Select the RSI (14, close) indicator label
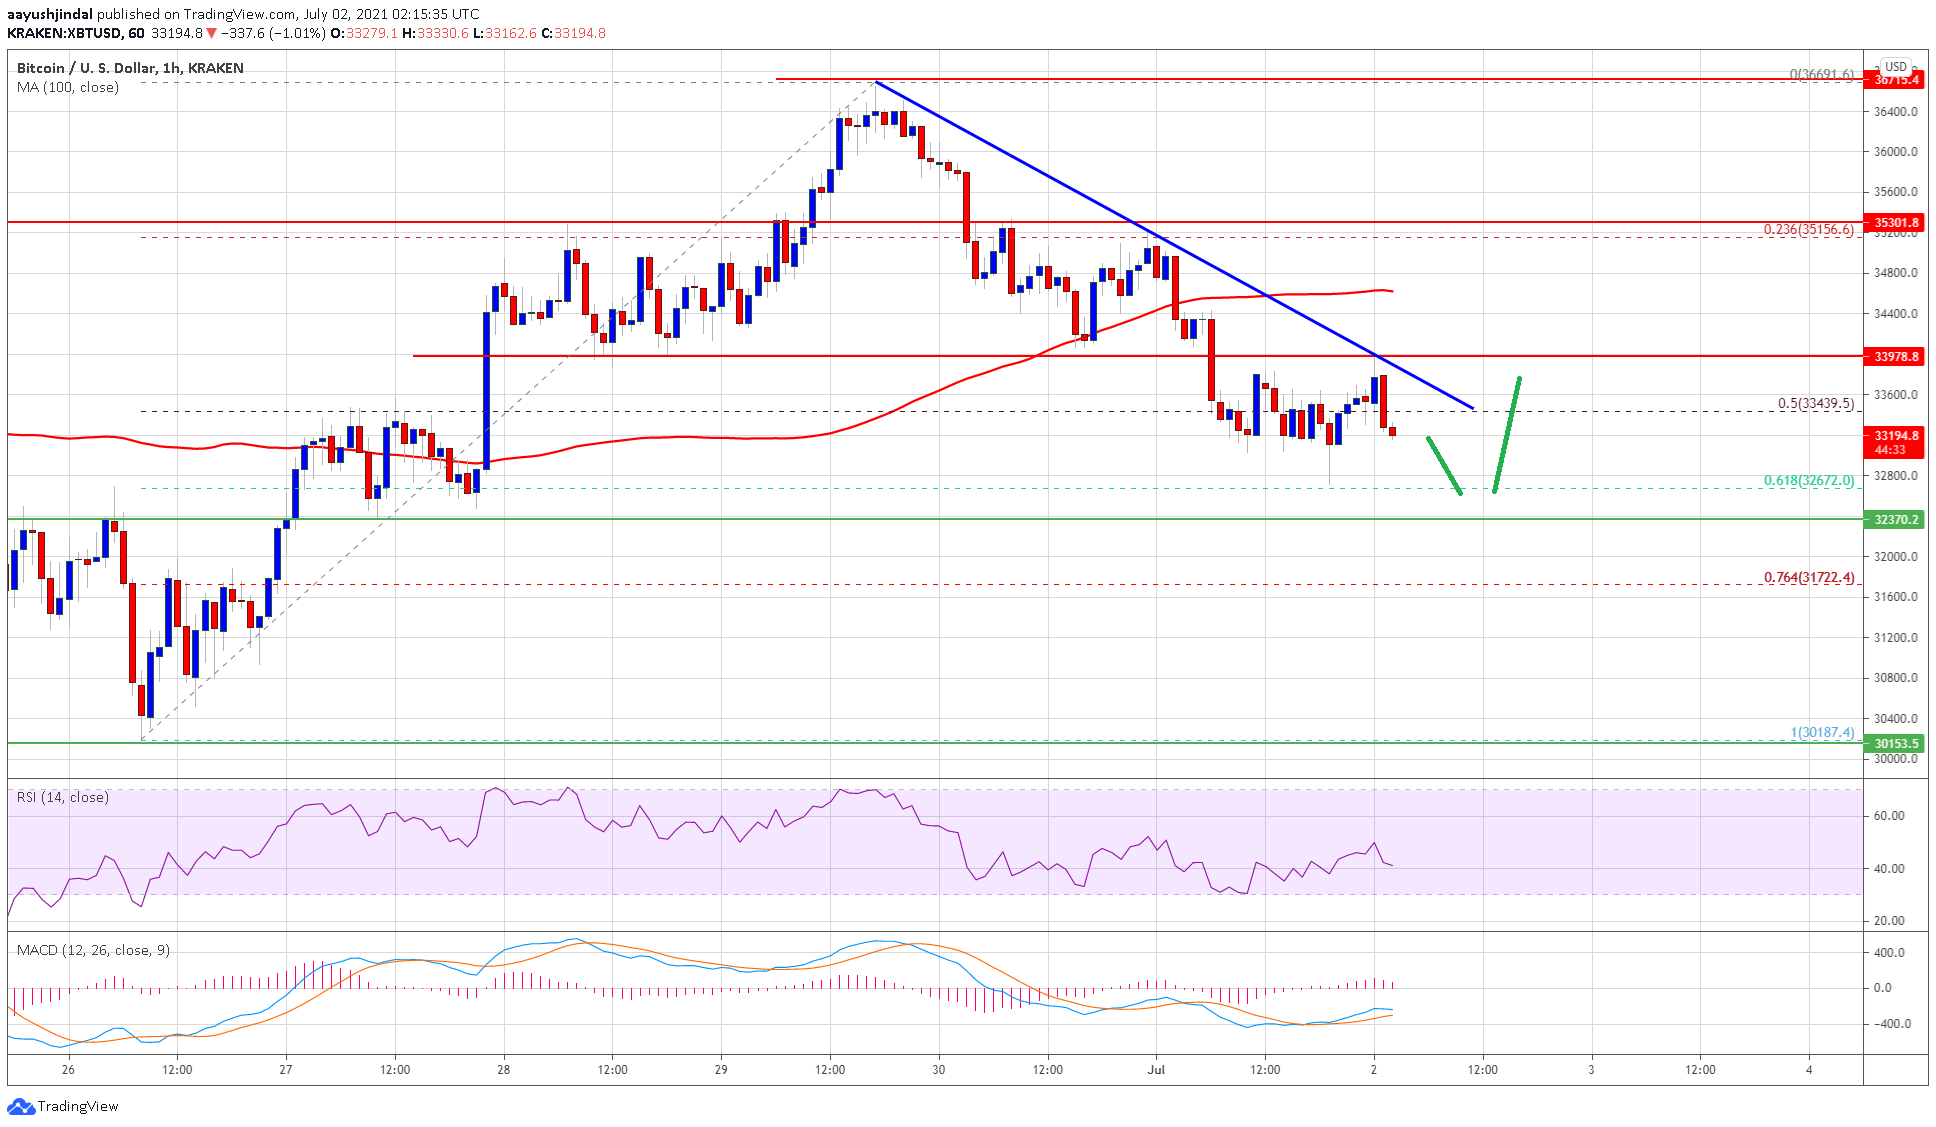The image size is (1936, 1127). tap(62, 797)
